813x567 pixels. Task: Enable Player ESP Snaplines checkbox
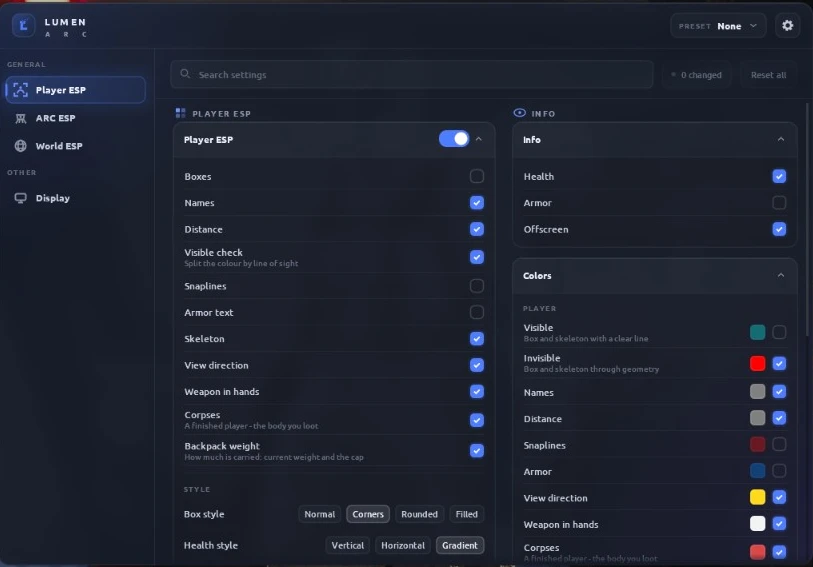tap(476, 286)
